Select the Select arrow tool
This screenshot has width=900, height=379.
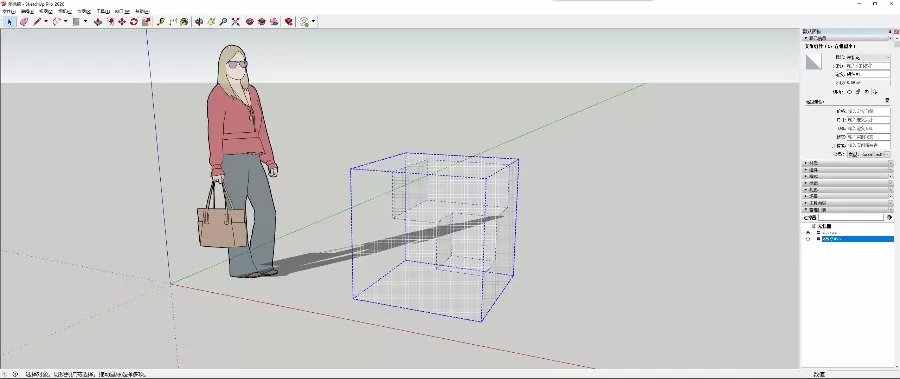click(x=9, y=22)
